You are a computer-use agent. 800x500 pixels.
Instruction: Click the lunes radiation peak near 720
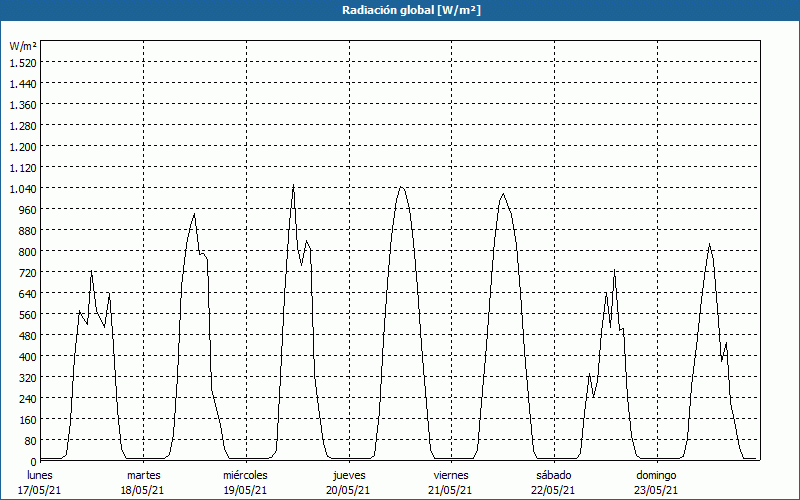click(91, 271)
